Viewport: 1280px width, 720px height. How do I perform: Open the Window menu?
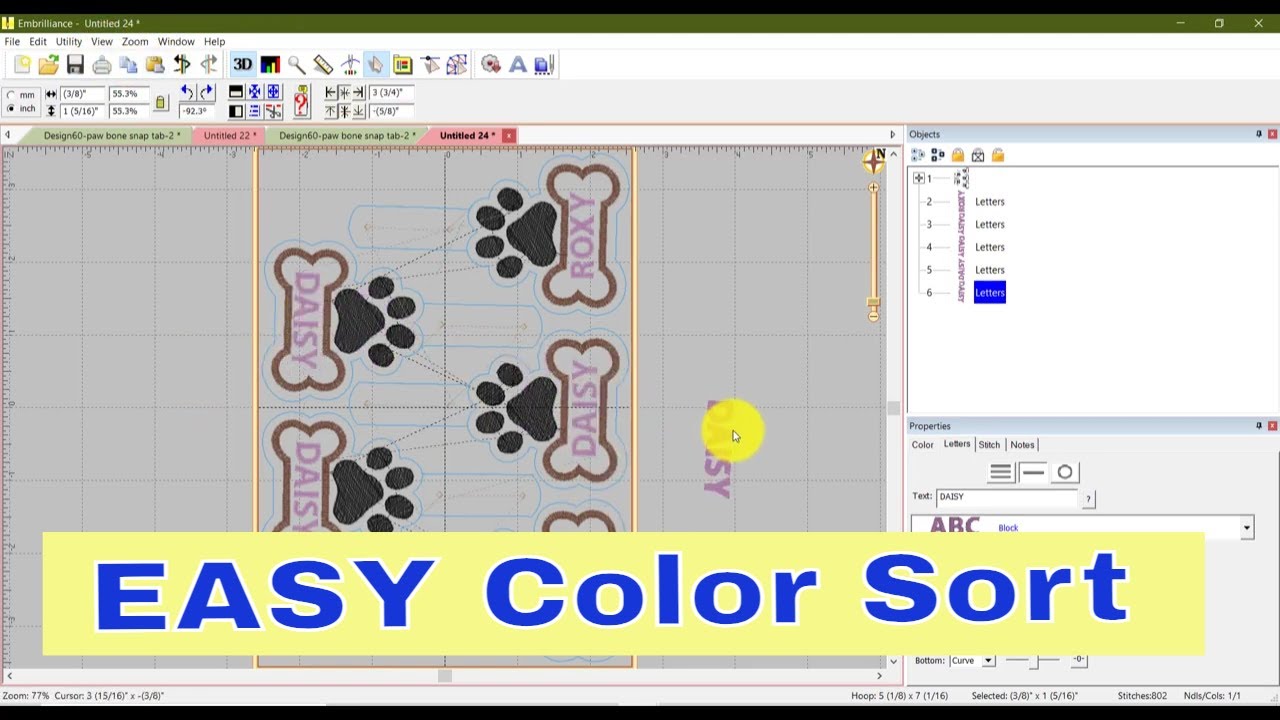[x=176, y=42]
